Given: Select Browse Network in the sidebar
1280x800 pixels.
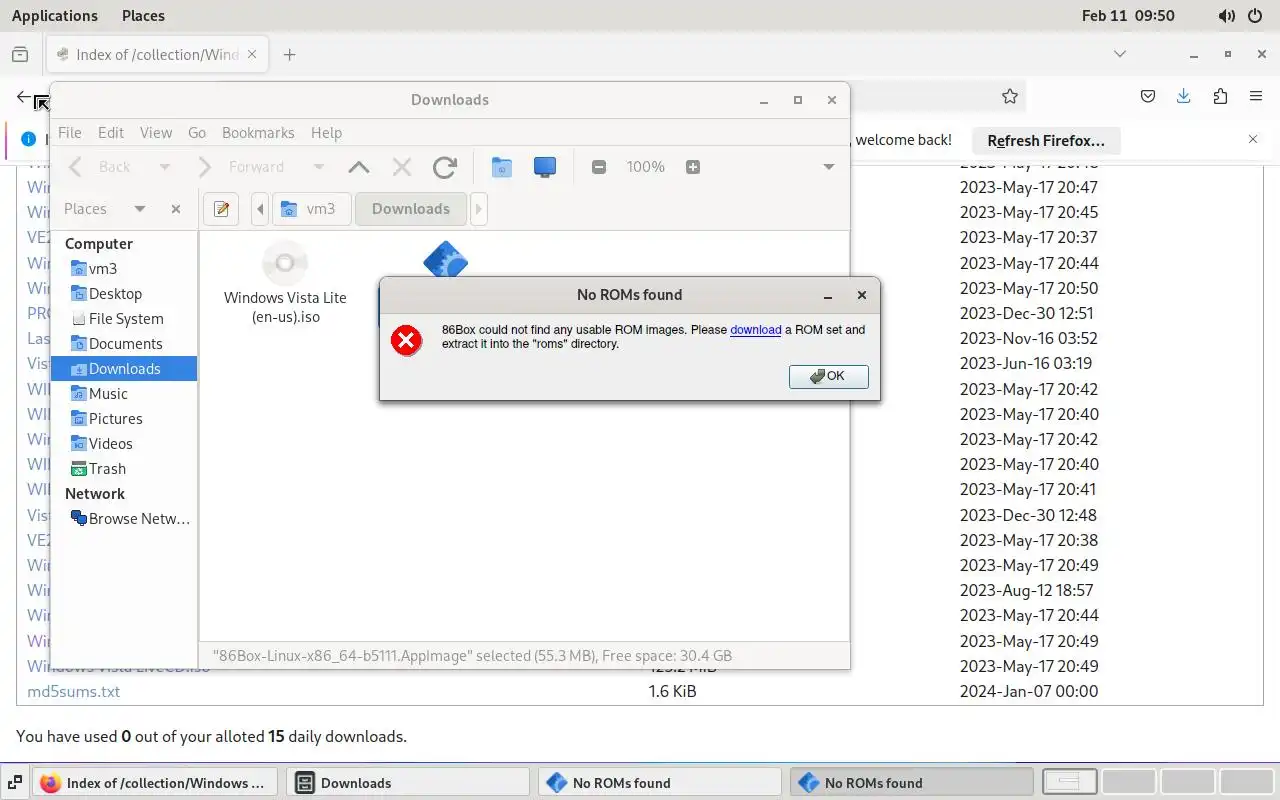Looking at the screenshot, I should pos(124,518).
